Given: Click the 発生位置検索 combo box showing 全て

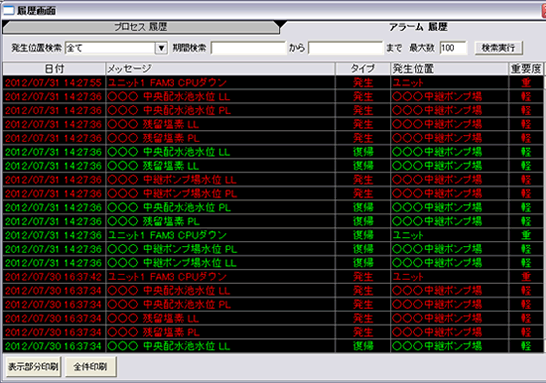Looking at the screenshot, I should (116, 48).
